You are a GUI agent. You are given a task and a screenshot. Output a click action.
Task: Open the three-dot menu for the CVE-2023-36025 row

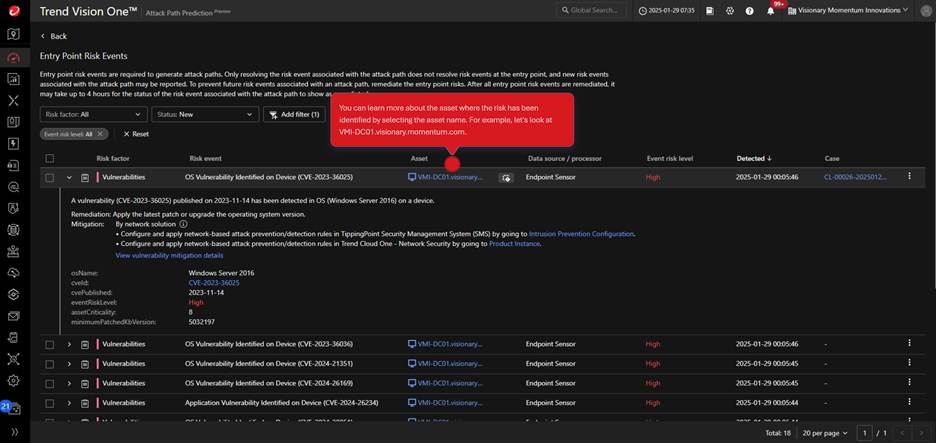coord(909,176)
